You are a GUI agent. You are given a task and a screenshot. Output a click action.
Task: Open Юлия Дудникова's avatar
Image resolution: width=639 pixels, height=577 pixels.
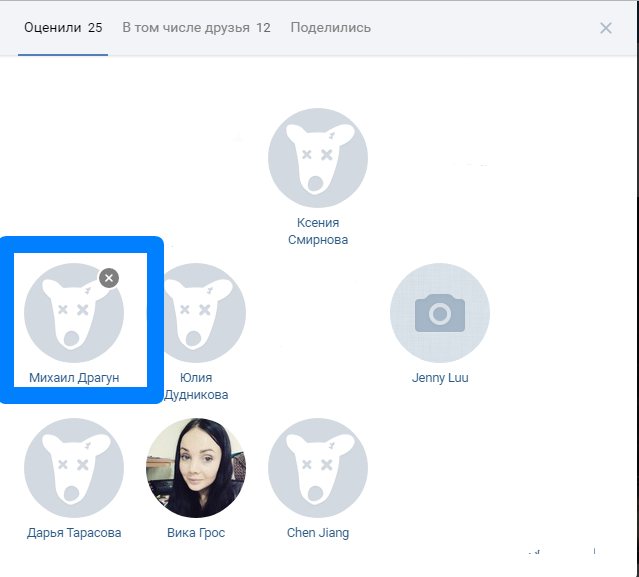pos(205,313)
